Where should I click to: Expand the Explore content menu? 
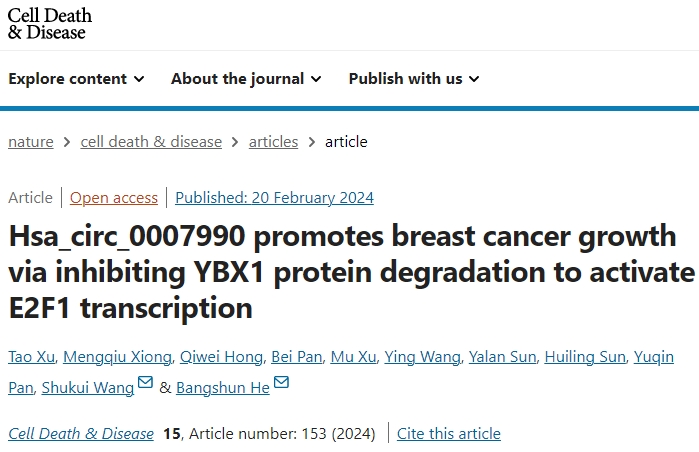coord(76,79)
